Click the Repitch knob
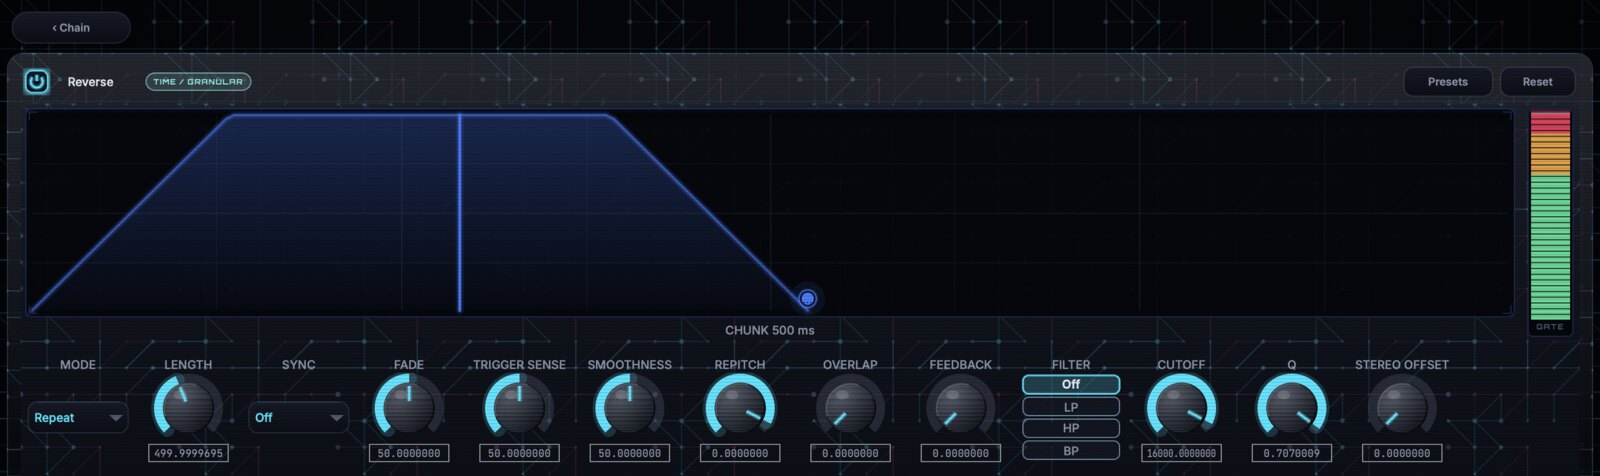 pyautogui.click(x=739, y=408)
